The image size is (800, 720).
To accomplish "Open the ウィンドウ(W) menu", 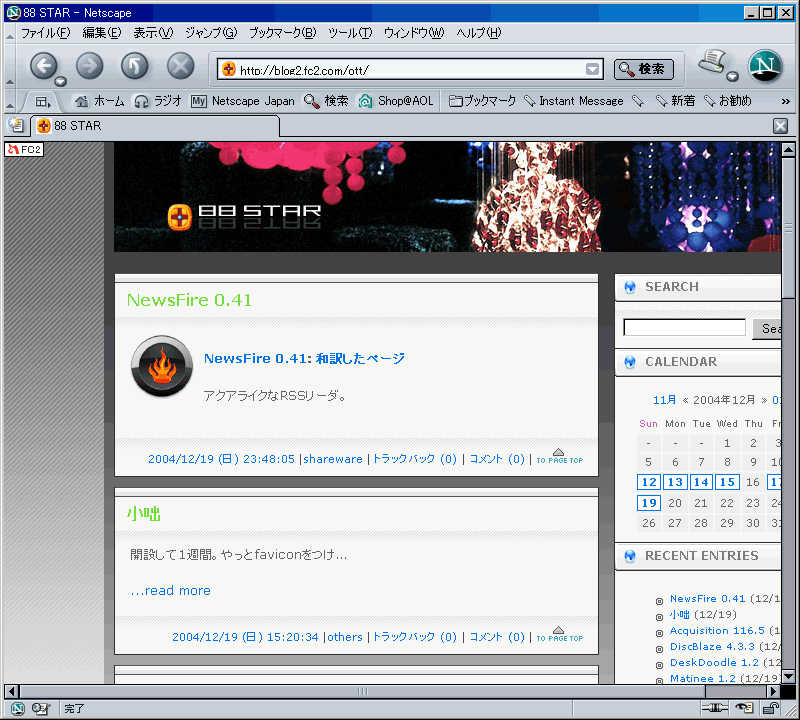I will [414, 33].
